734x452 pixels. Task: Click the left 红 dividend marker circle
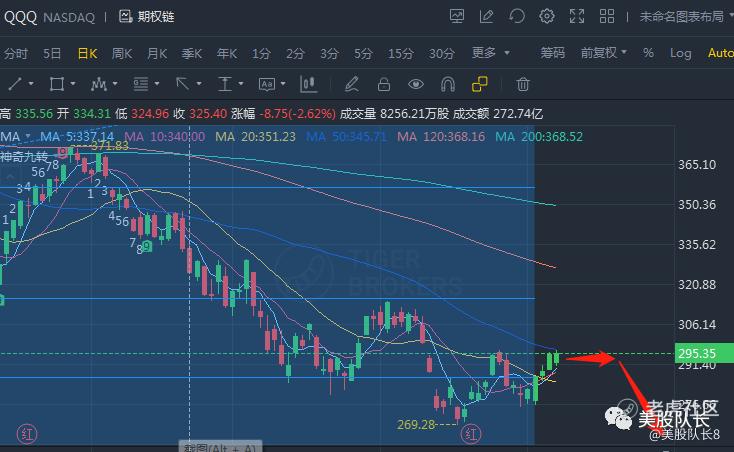[27, 434]
